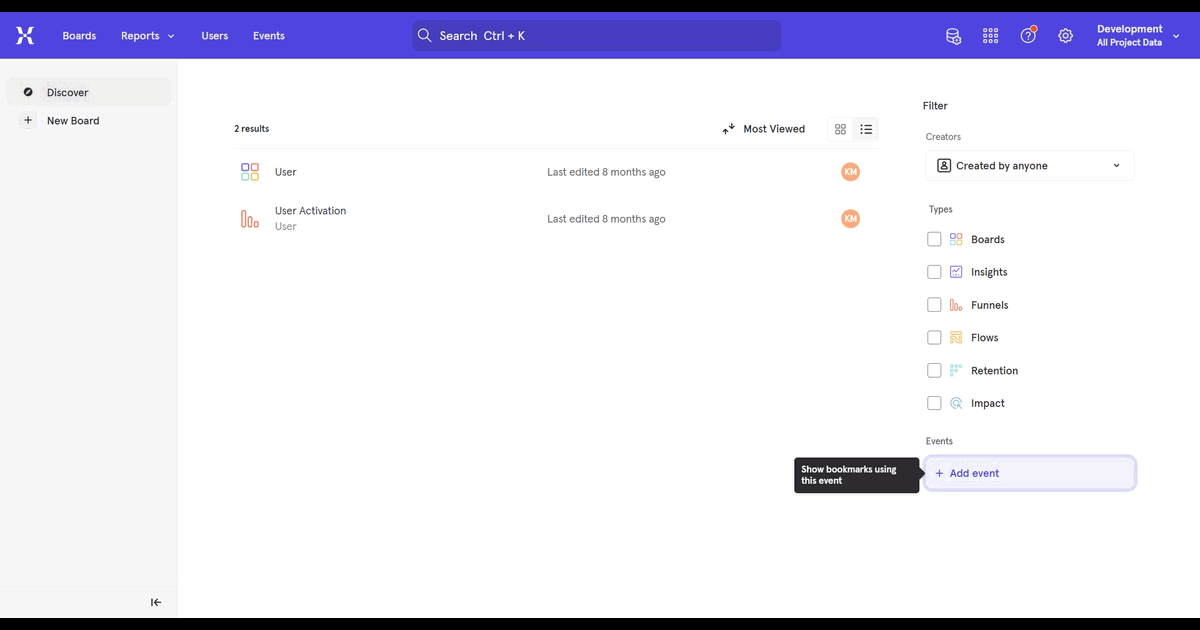Open the settings gear icon
Image resolution: width=1200 pixels, height=630 pixels.
[x=1066, y=36]
